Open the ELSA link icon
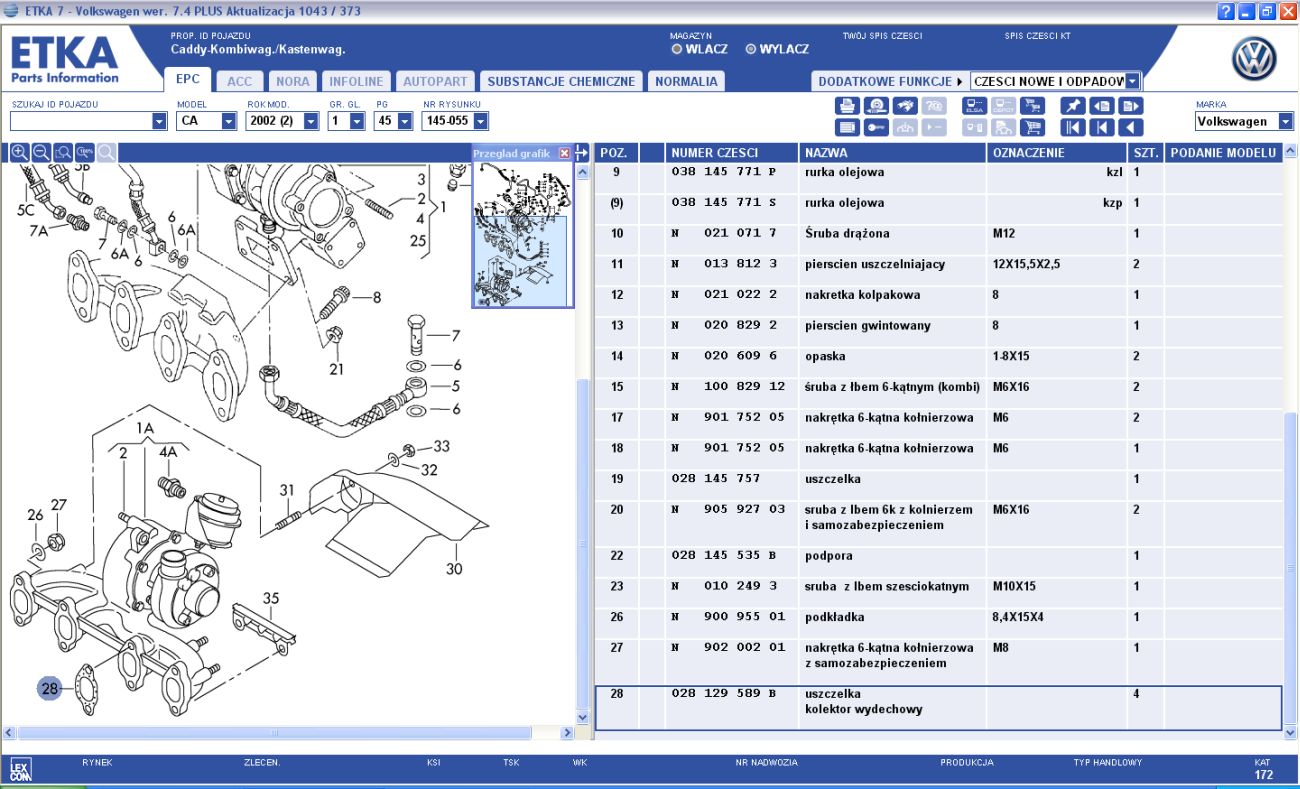This screenshot has width=1300, height=789. click(974, 106)
